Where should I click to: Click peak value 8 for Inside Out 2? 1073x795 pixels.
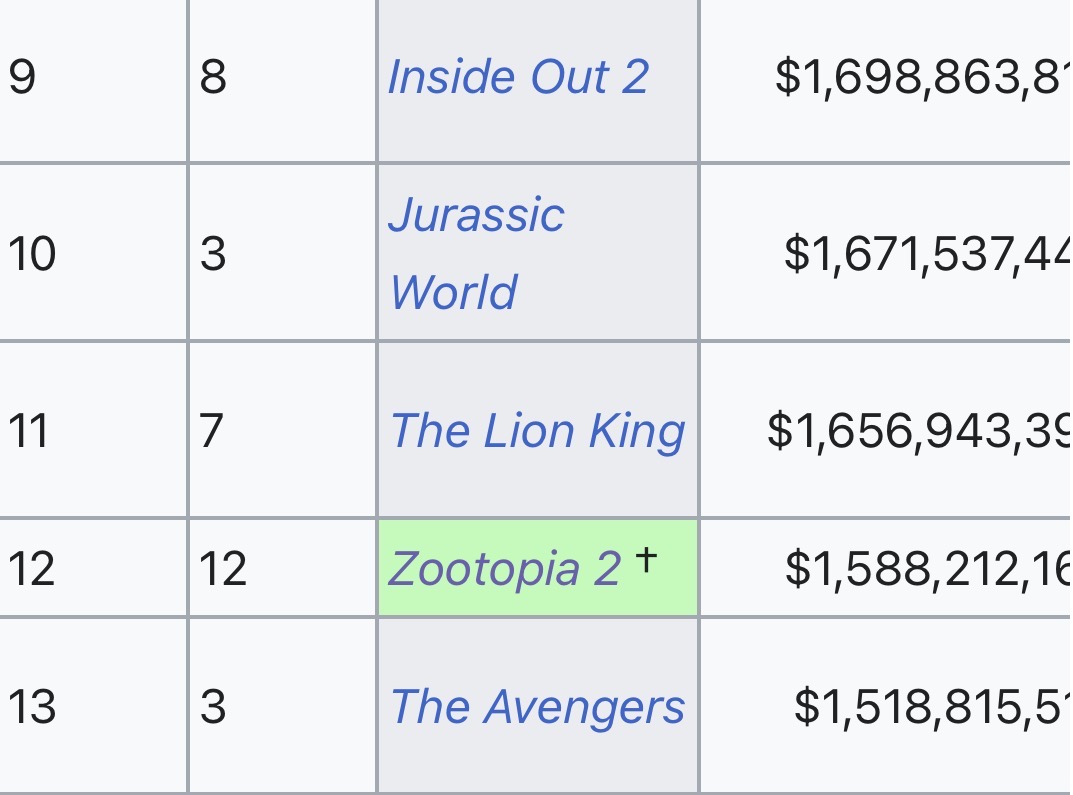pyautogui.click(x=213, y=77)
